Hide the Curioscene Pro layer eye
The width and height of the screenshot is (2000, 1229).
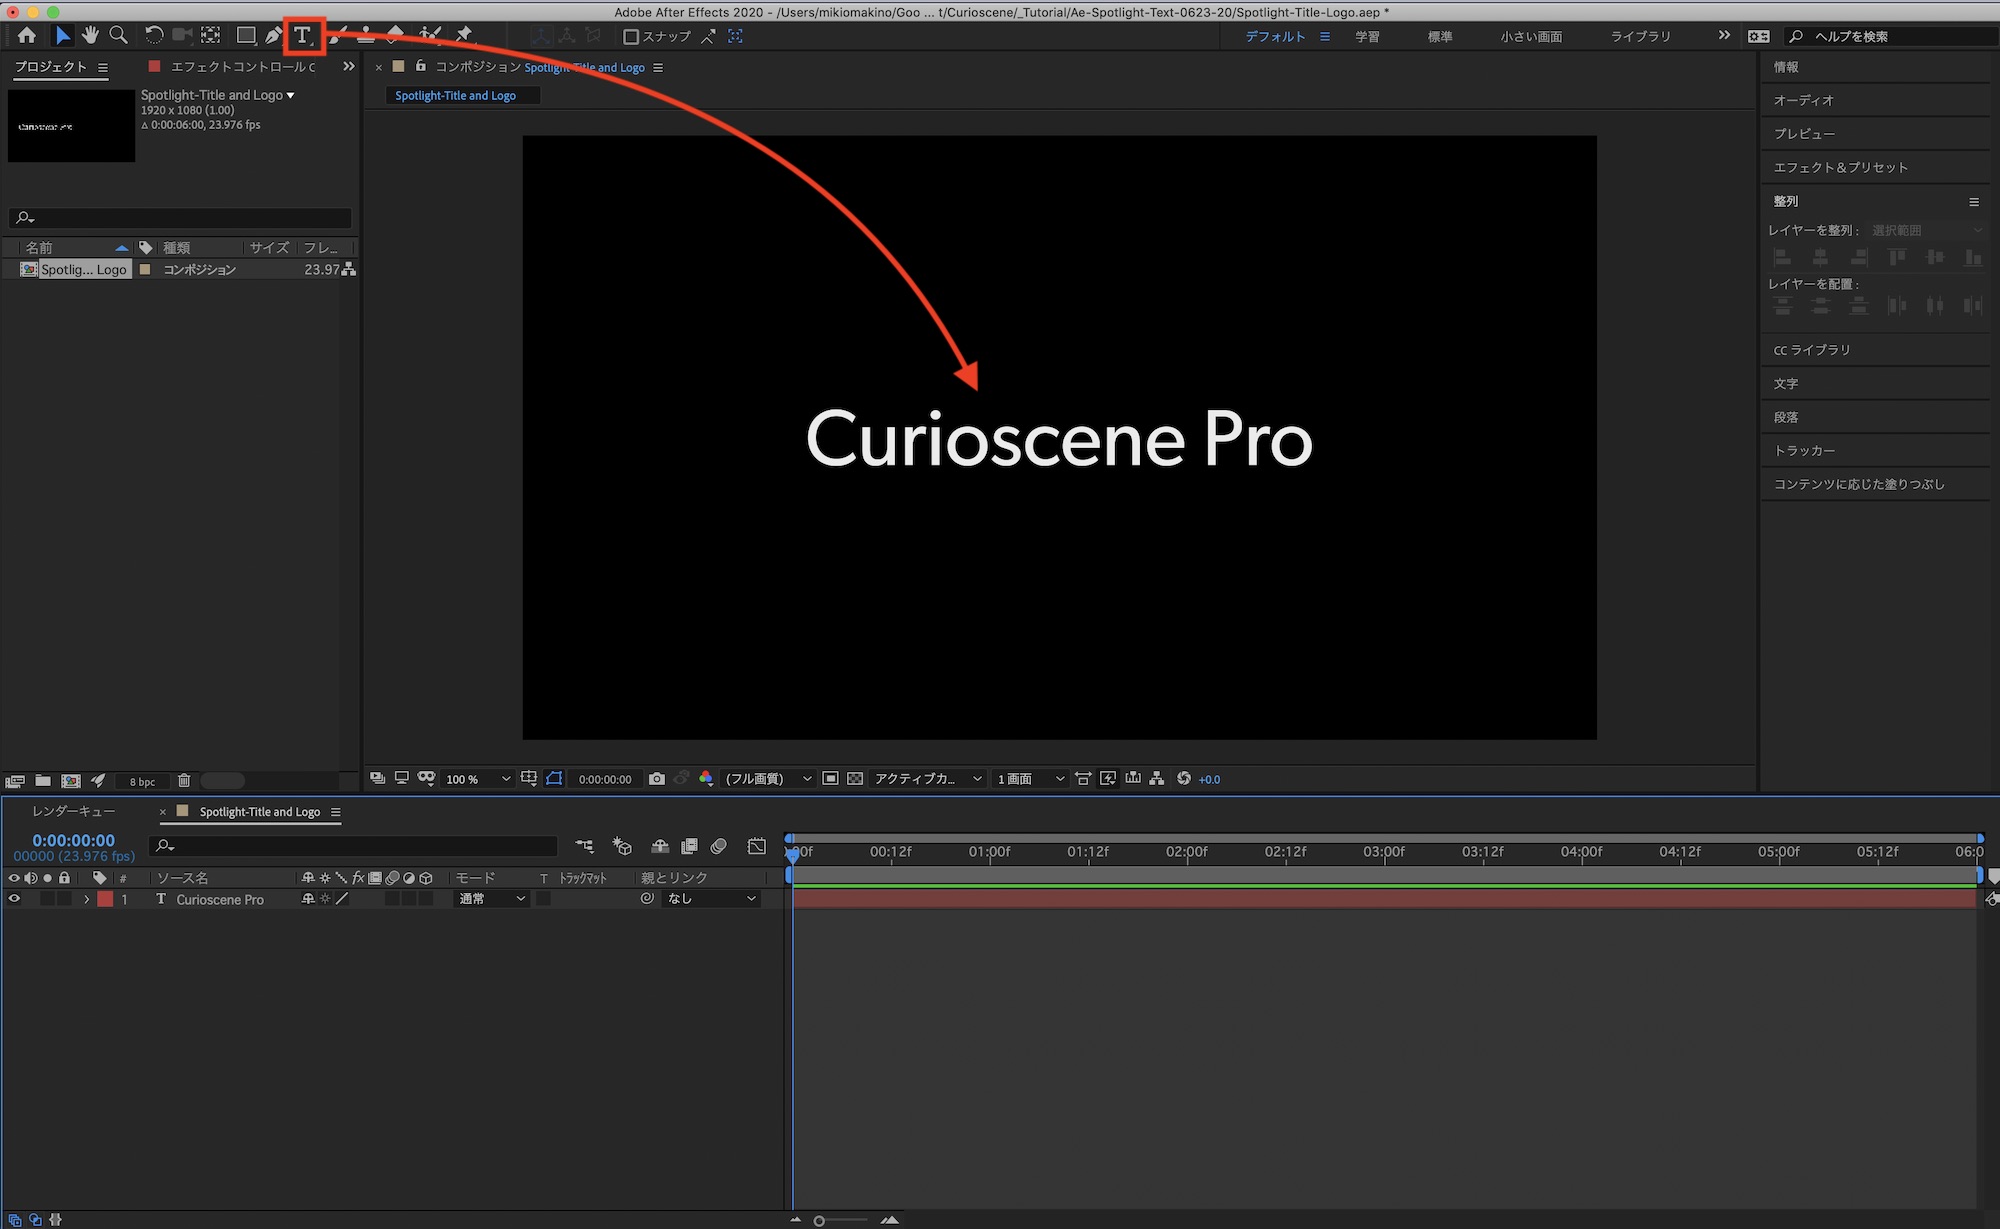click(14, 899)
